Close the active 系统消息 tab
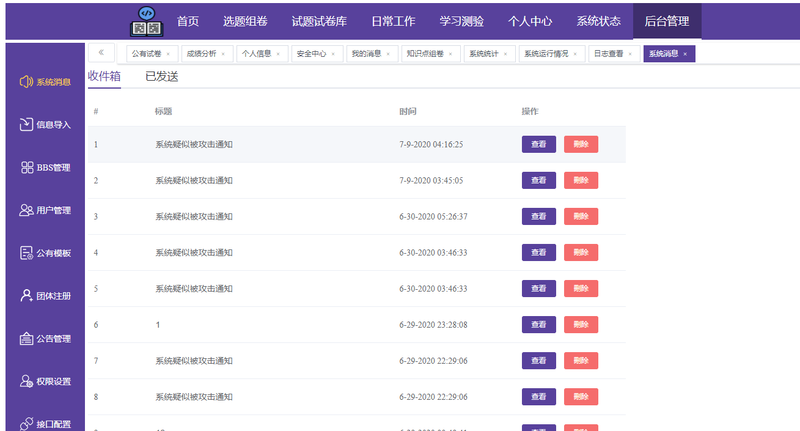Screen dimensions: 800x431 (x=685, y=54)
